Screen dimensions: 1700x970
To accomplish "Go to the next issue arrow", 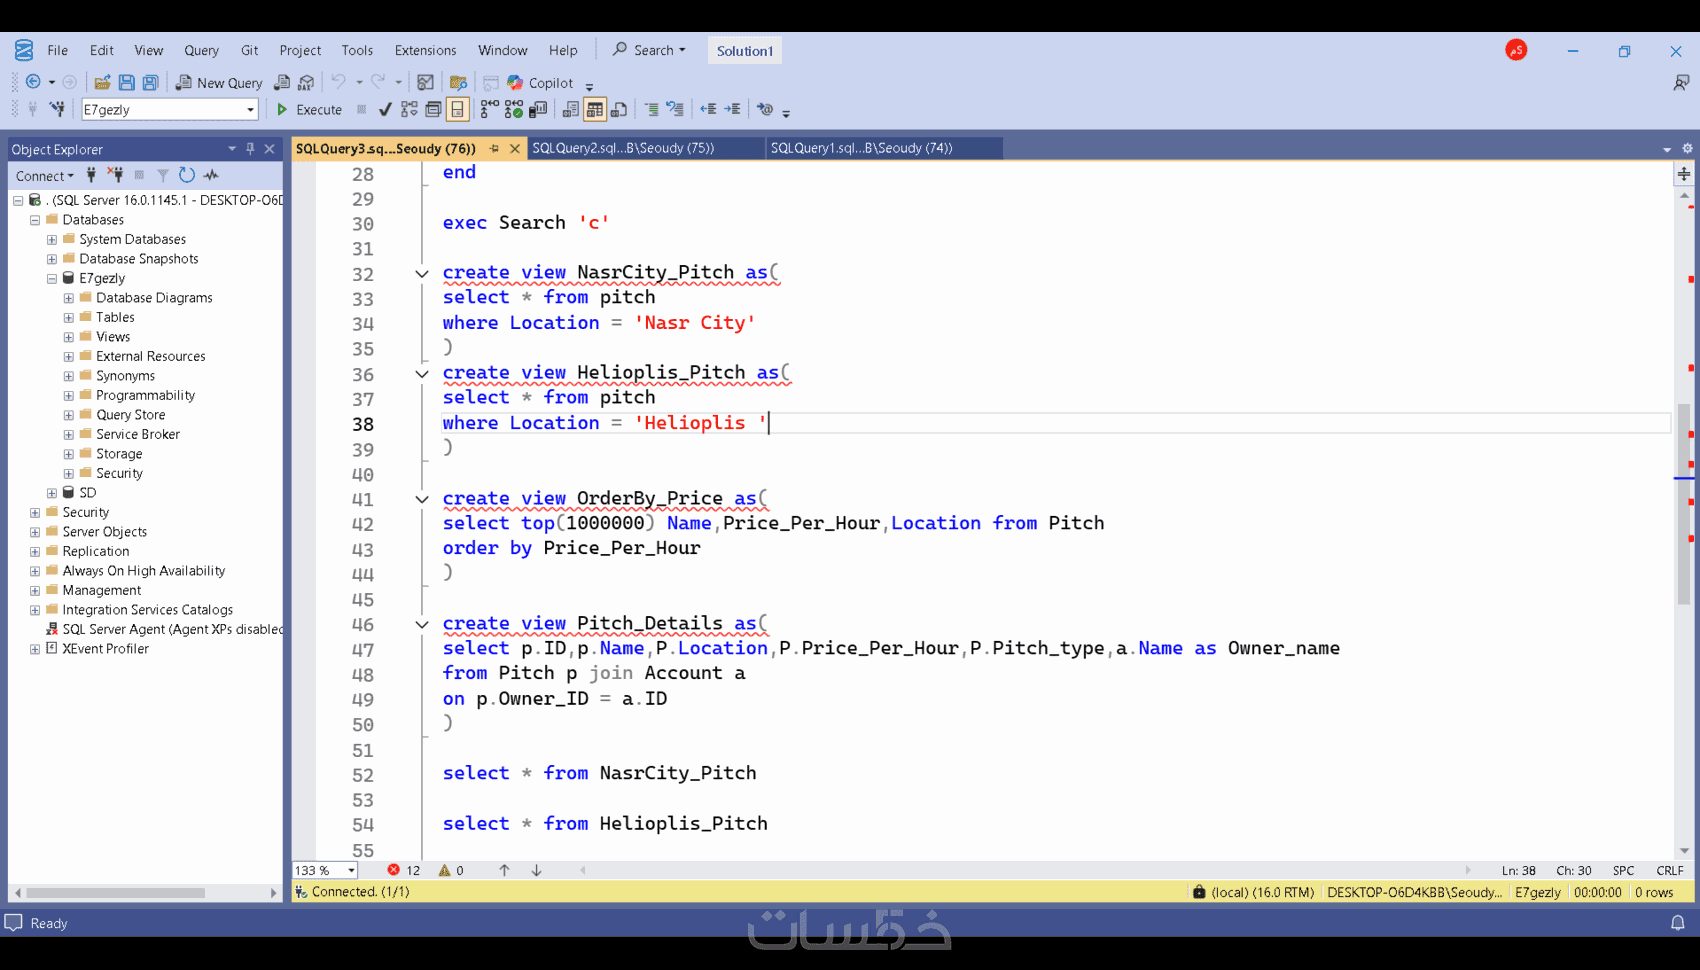I will pos(537,870).
